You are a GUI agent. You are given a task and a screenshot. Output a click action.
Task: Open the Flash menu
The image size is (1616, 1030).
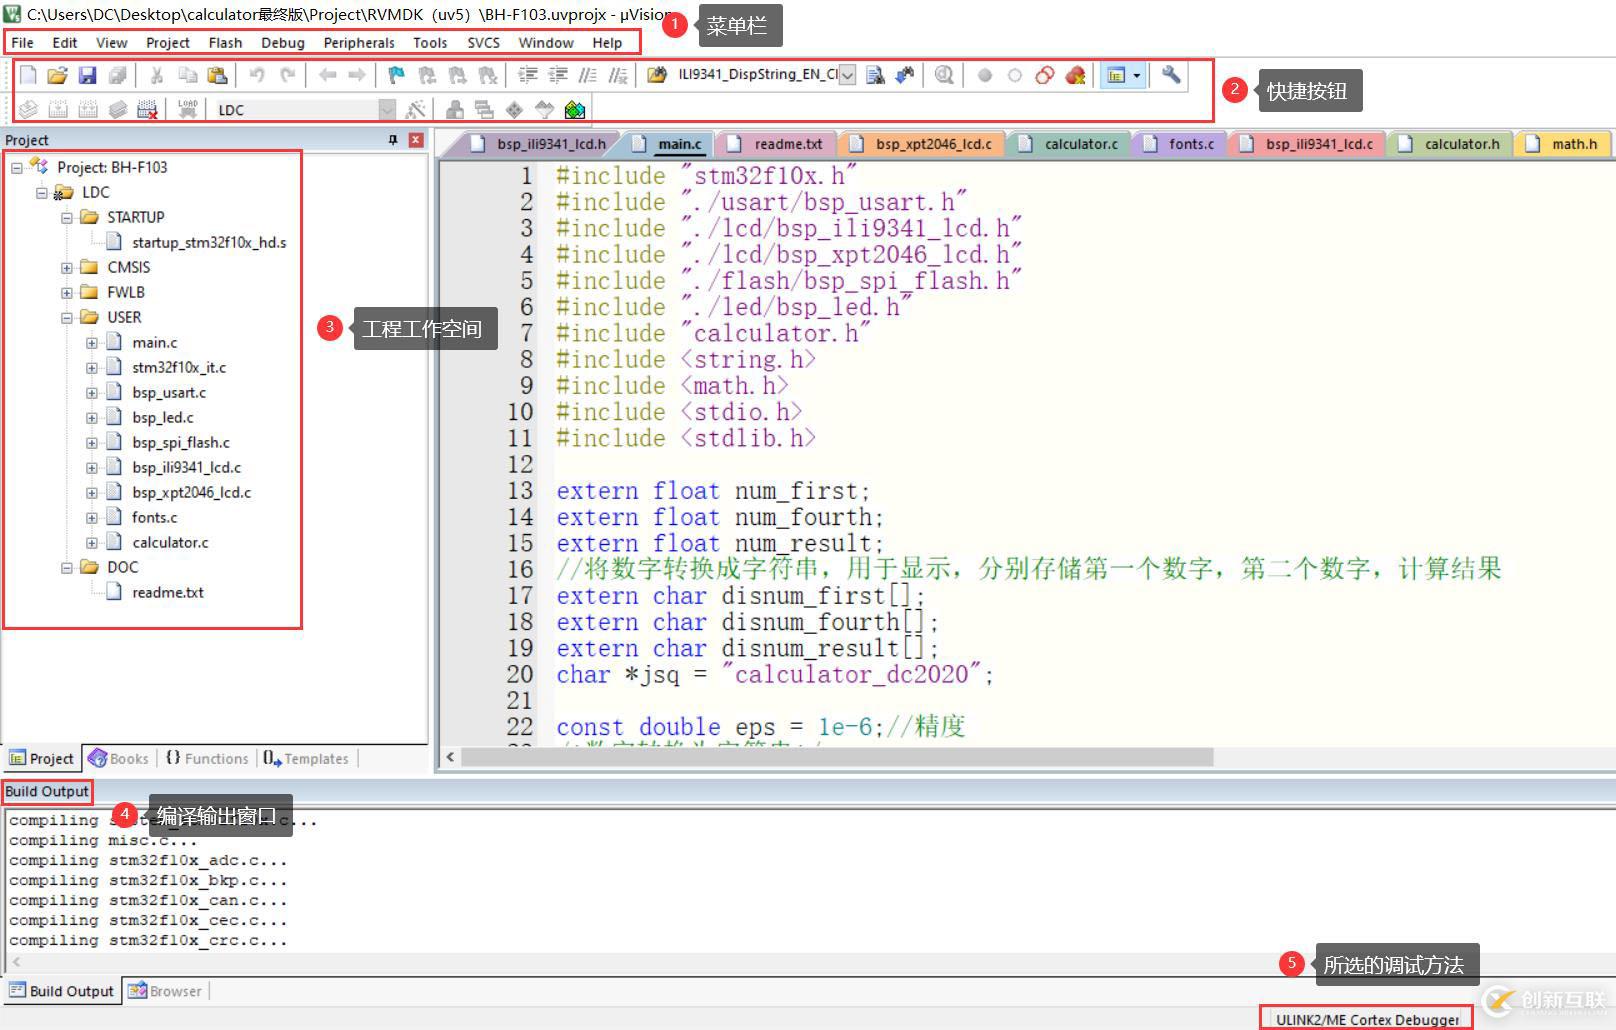tap(225, 43)
